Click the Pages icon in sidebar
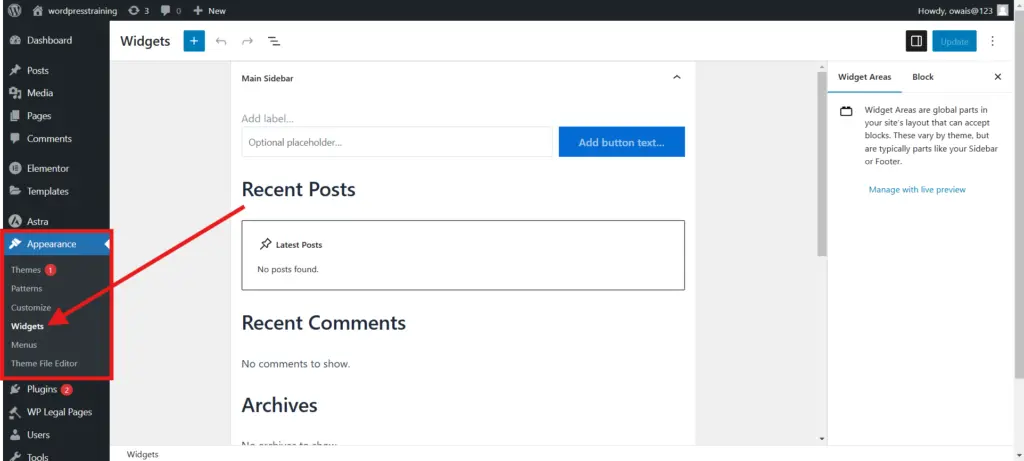The width and height of the screenshot is (1024, 461). pyautogui.click(x=15, y=116)
